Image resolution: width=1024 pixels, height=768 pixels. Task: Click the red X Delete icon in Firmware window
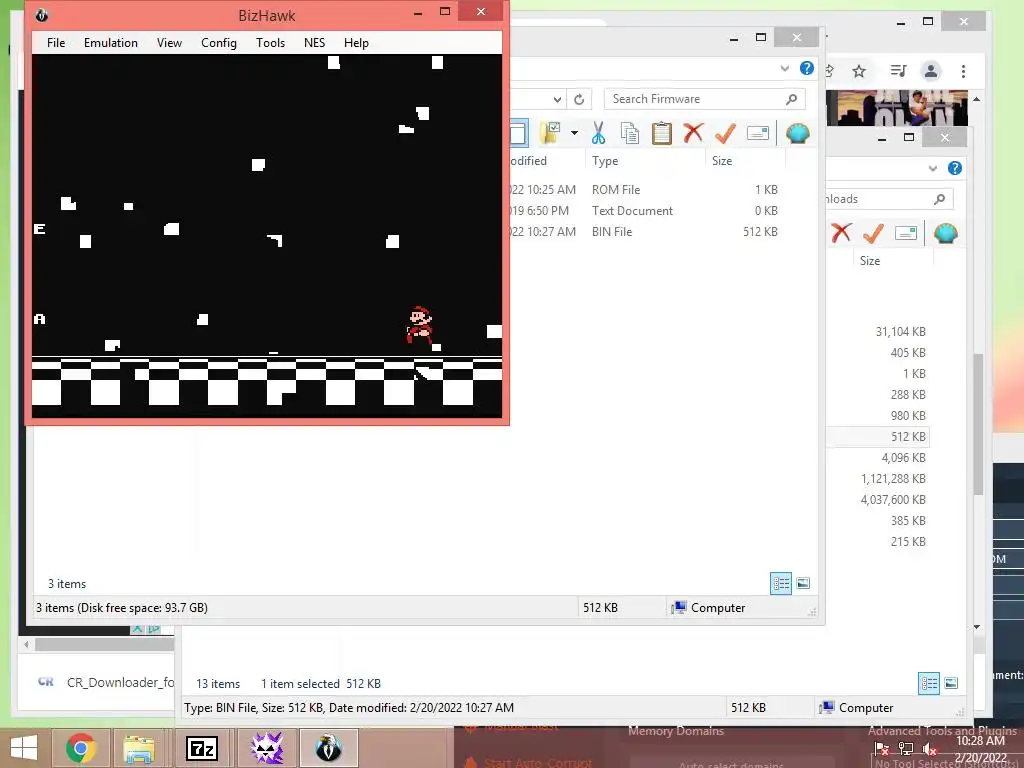pos(694,133)
